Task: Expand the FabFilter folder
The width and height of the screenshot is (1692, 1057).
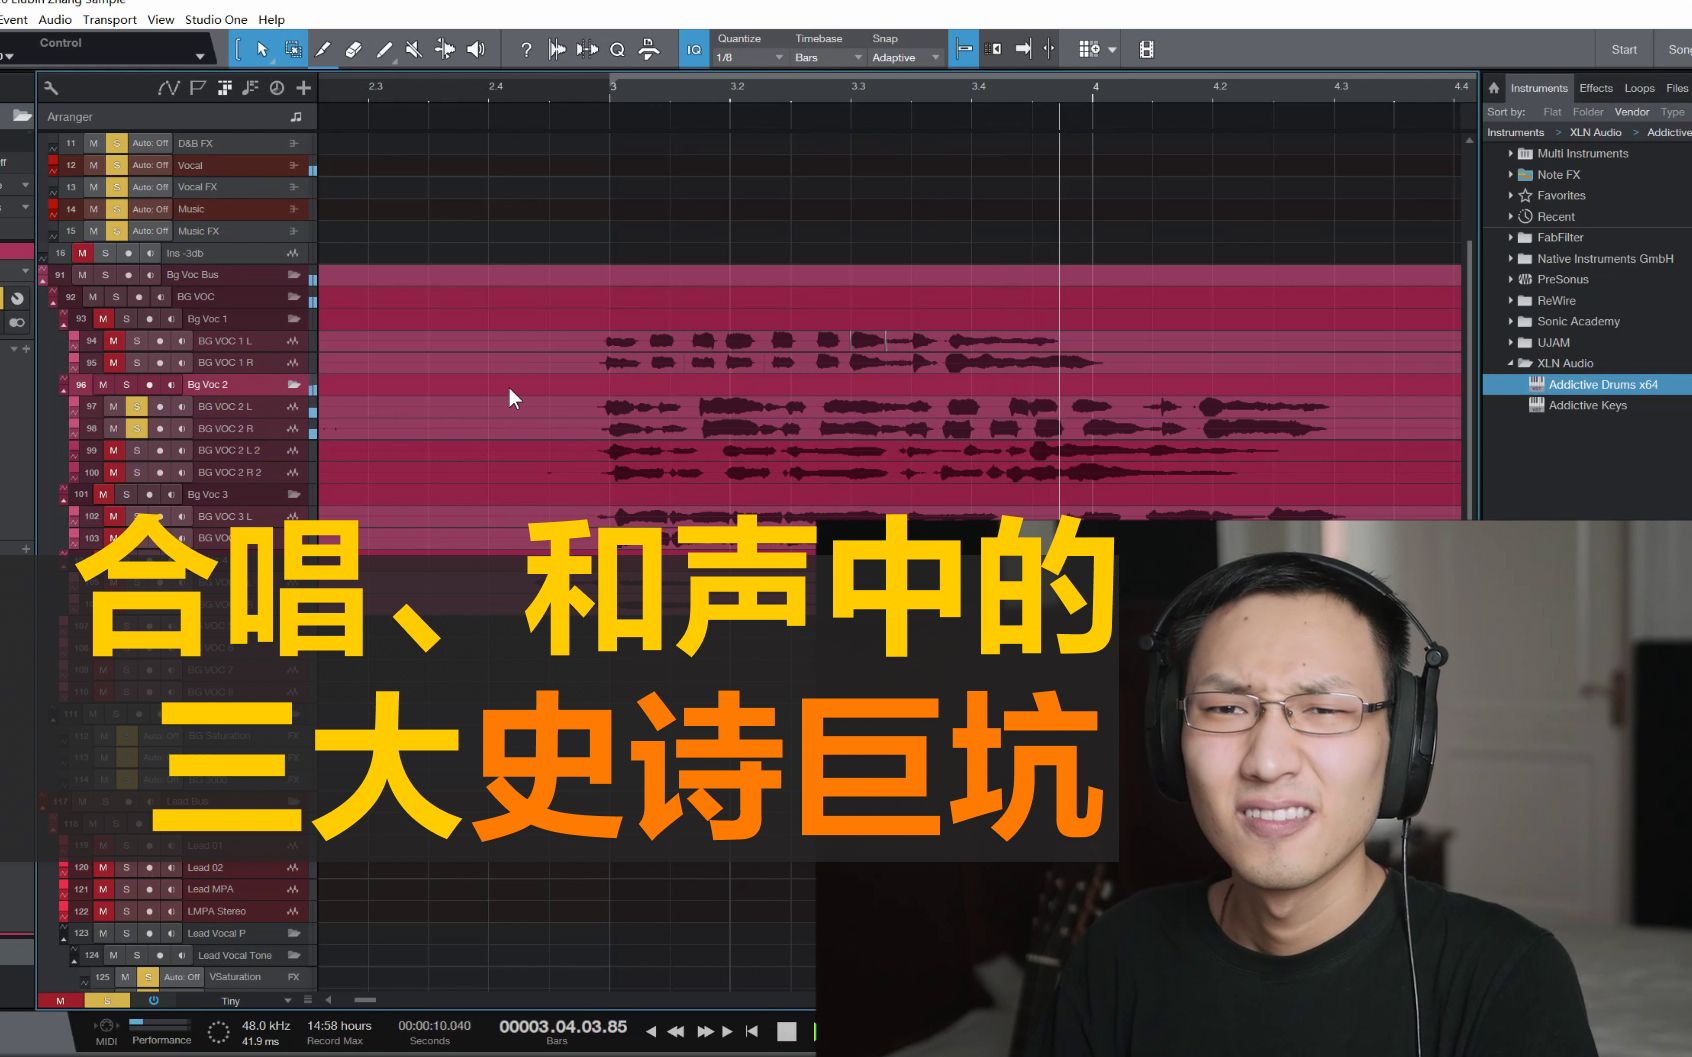Action: click(x=1511, y=237)
